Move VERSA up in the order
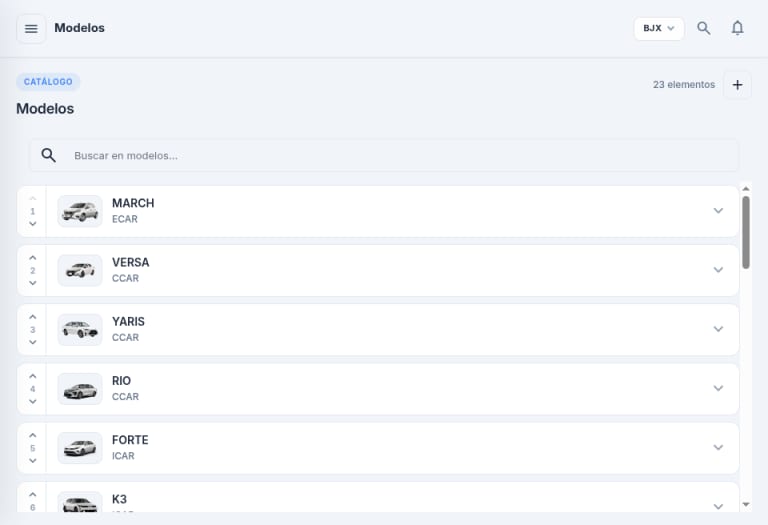The height and width of the screenshot is (525, 768). click(33, 258)
